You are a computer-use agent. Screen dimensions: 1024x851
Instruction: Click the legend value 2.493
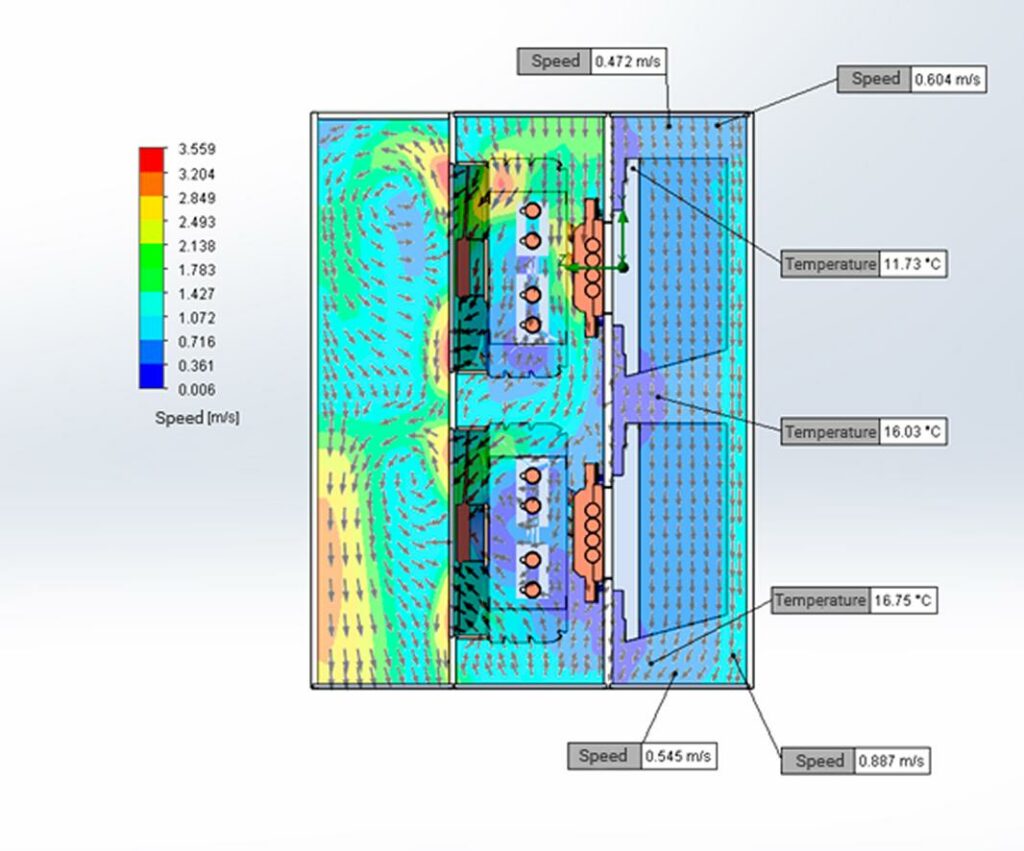coord(197,222)
